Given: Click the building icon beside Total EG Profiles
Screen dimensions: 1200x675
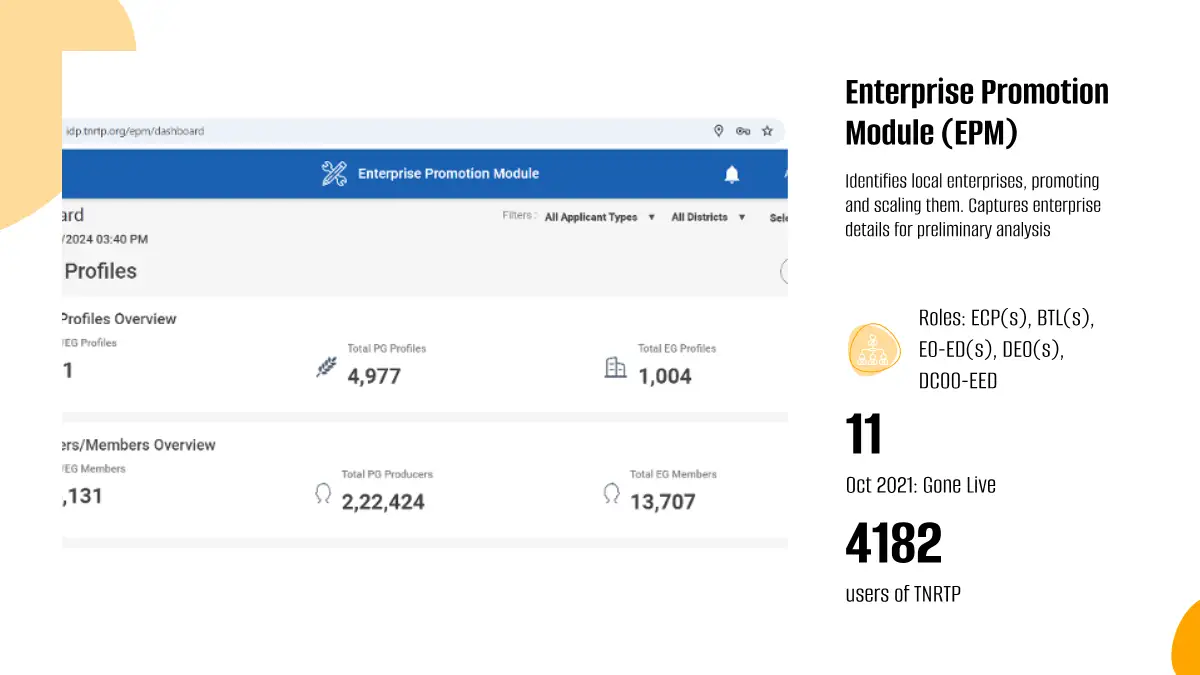Looking at the screenshot, I should tap(616, 368).
